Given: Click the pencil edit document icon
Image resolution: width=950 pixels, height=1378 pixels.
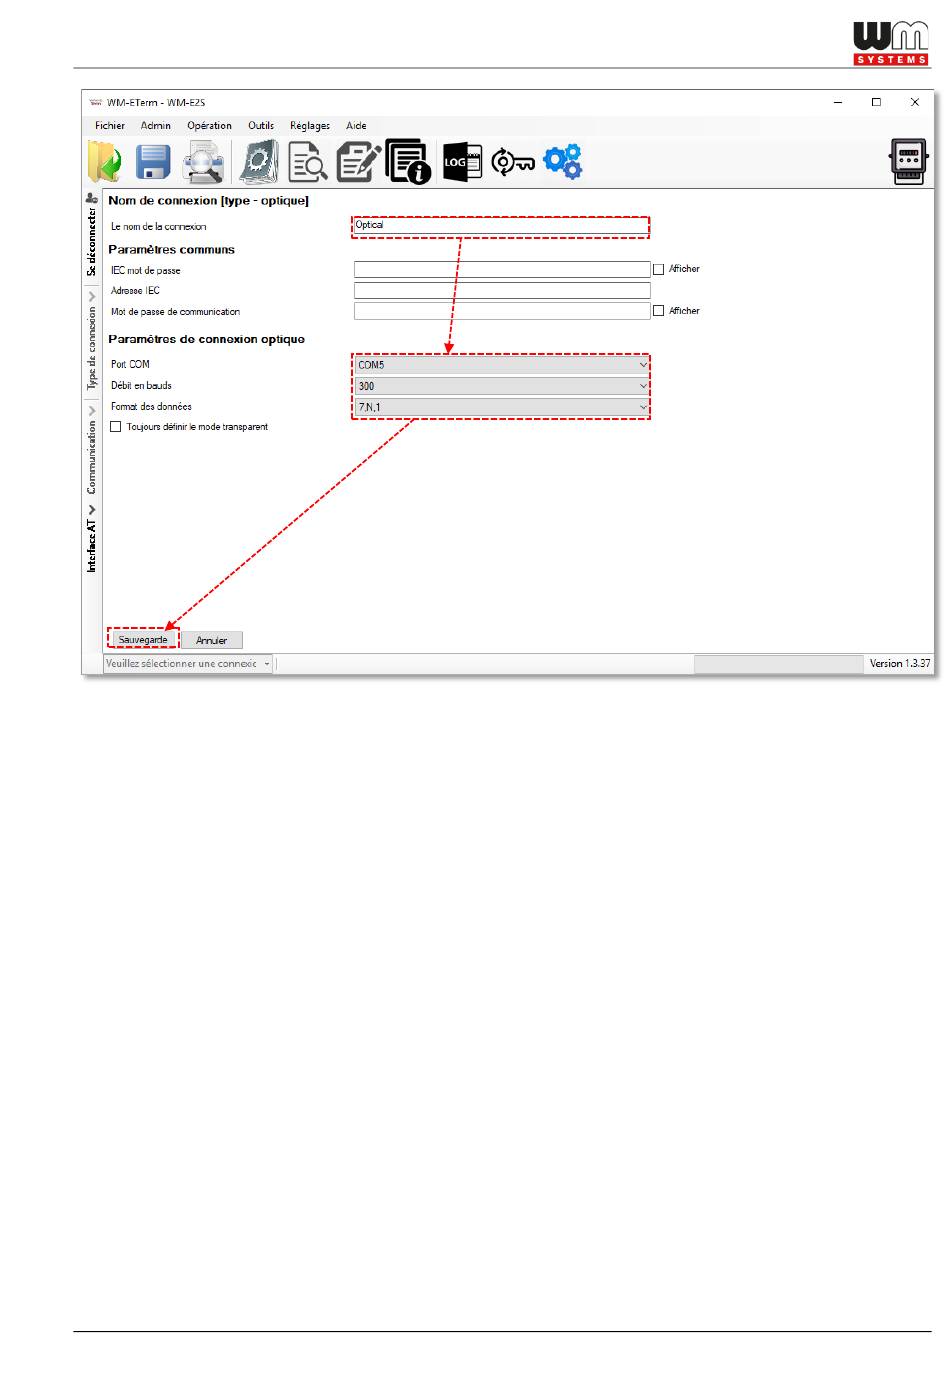Looking at the screenshot, I should (x=358, y=161).
